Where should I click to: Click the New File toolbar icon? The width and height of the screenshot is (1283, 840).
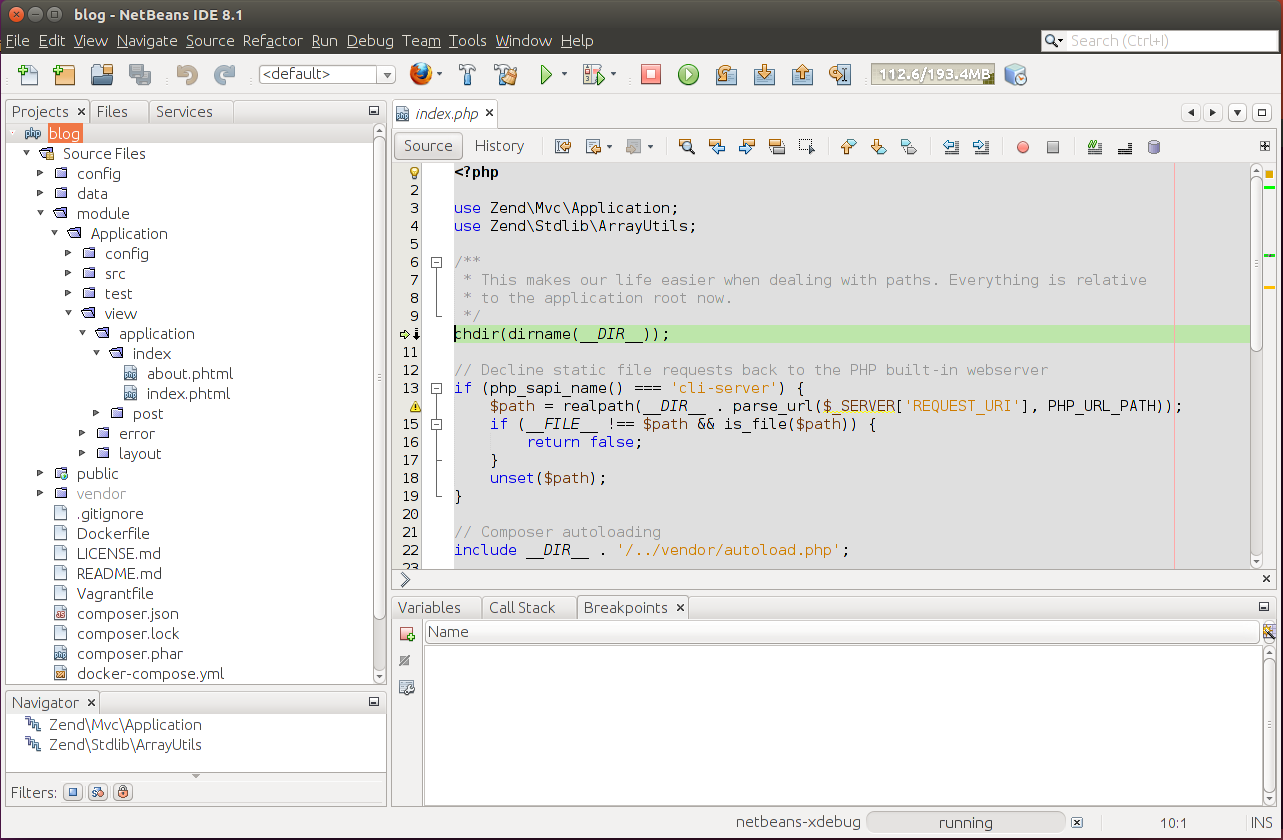coord(28,75)
